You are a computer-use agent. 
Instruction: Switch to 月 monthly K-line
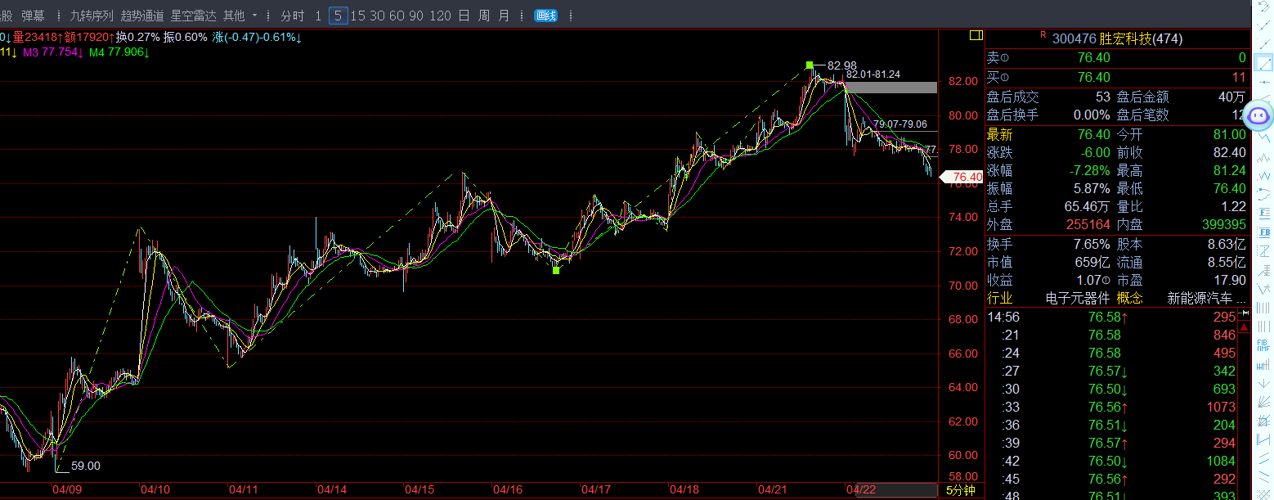point(503,15)
